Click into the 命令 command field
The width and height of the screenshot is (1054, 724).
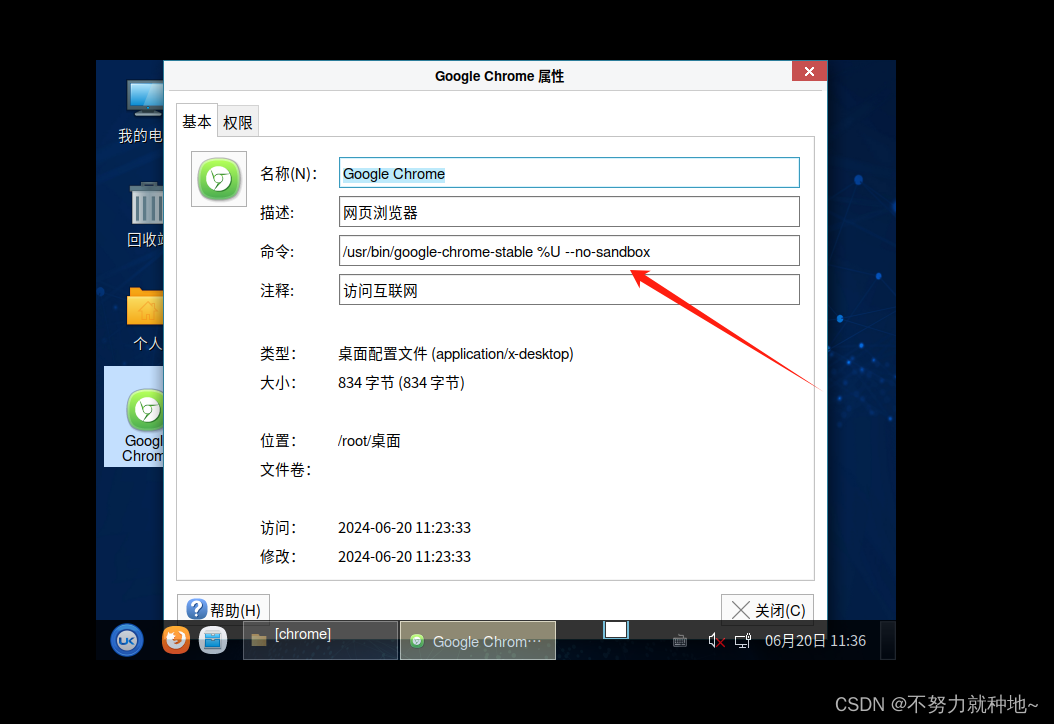pos(569,251)
